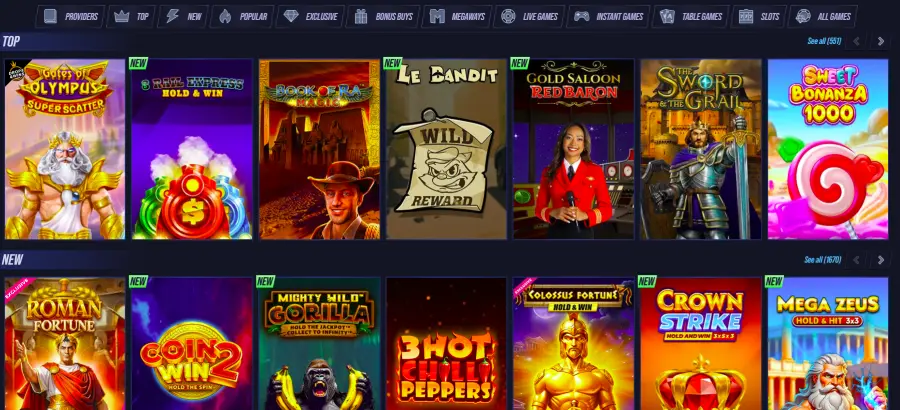This screenshot has height=410, width=900.
Task: Click the Slots machine icon
Action: click(746, 17)
